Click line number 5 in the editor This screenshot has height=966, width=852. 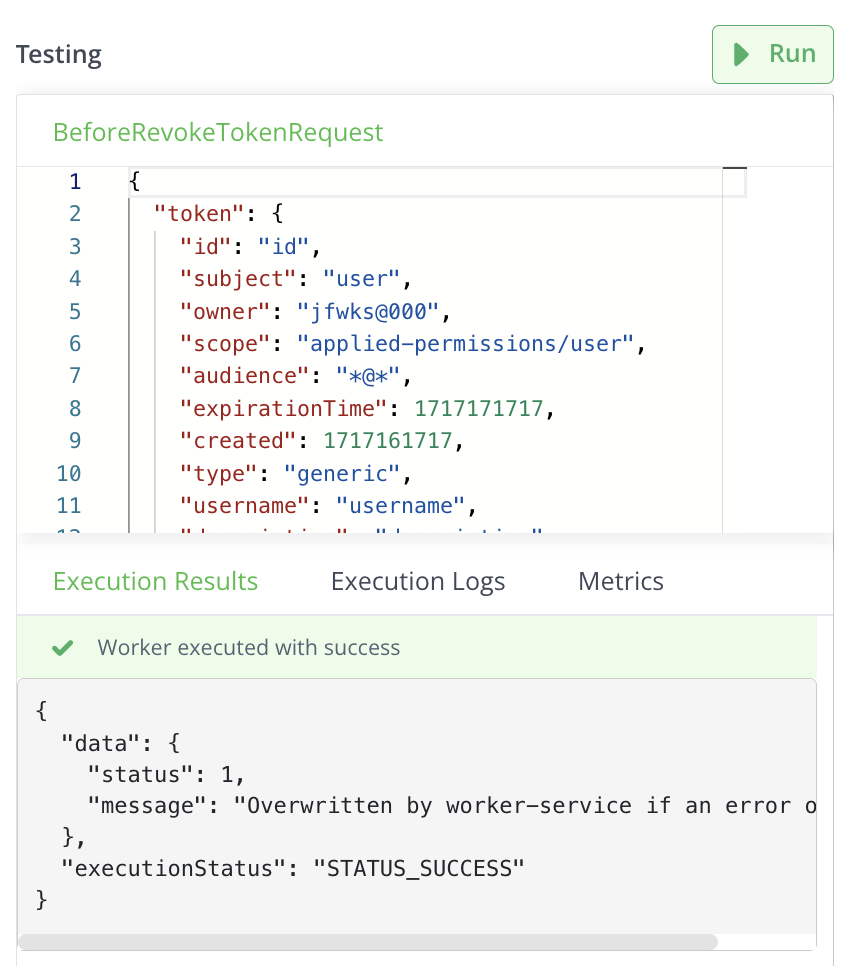(74, 311)
